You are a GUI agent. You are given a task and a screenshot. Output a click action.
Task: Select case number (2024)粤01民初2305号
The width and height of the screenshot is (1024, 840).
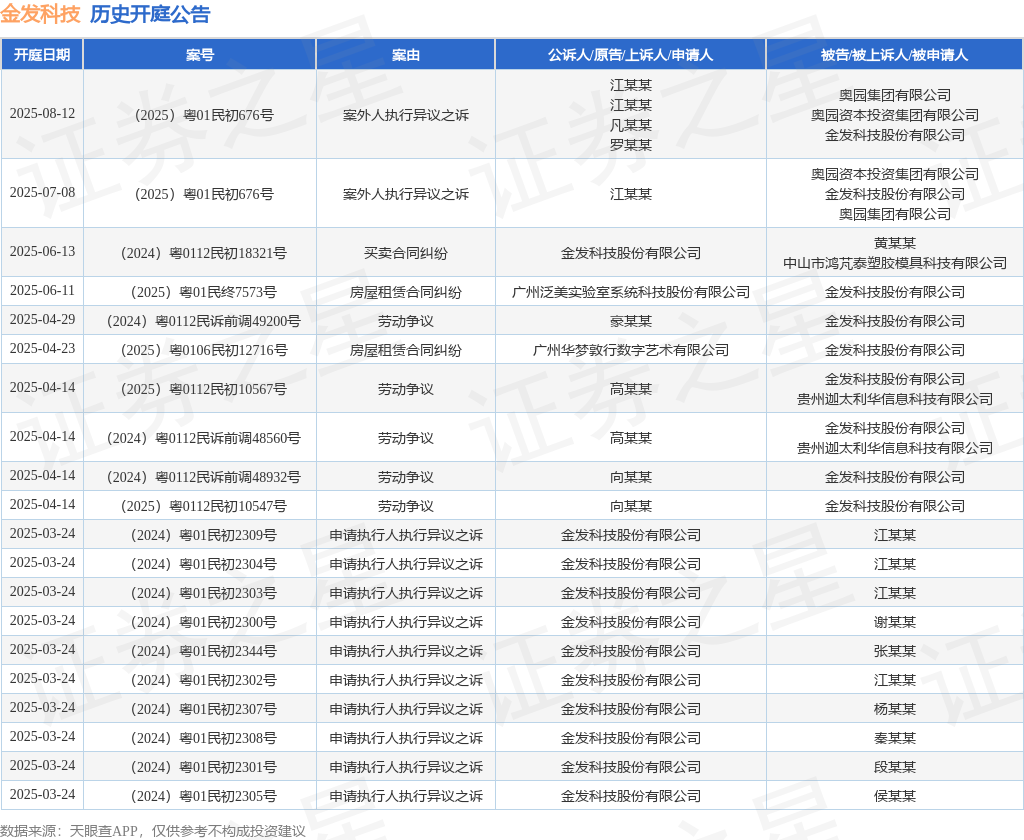[204, 796]
